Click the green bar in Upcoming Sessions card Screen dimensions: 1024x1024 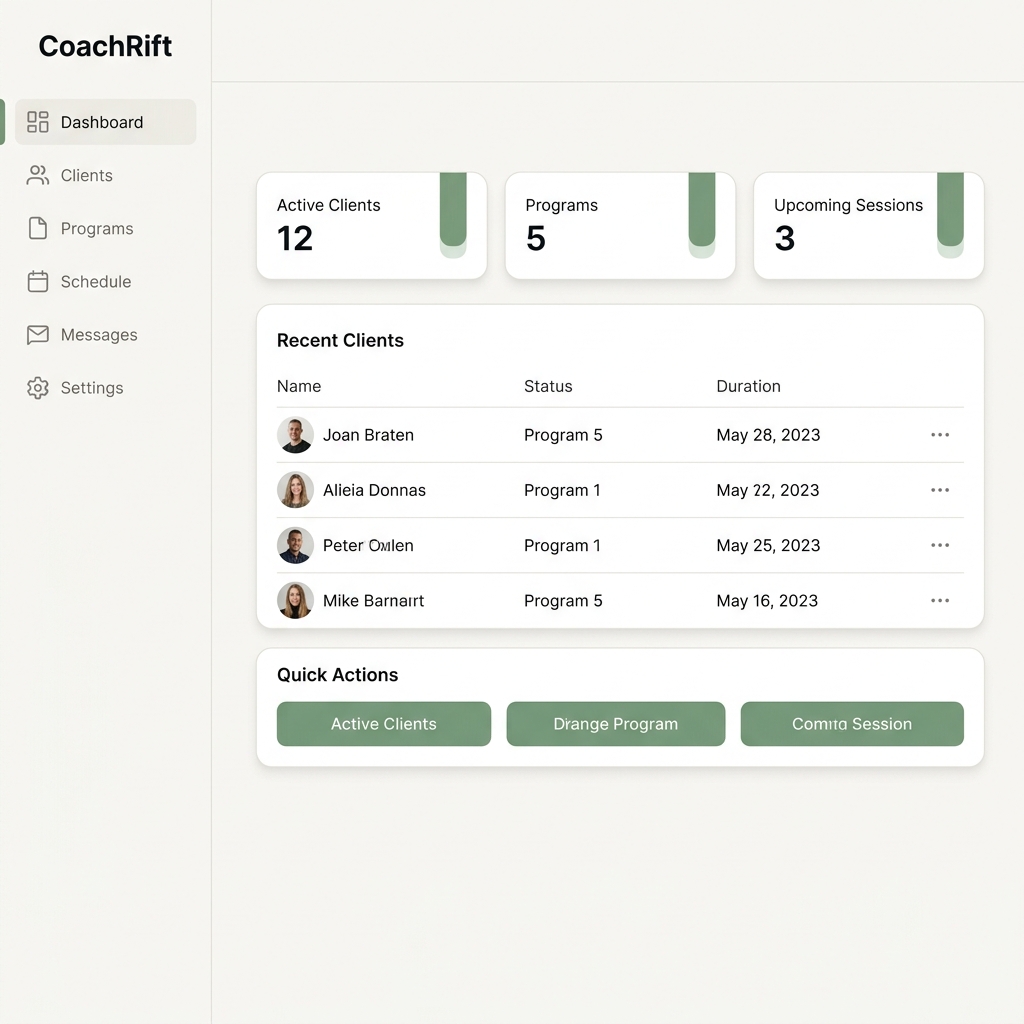tap(950, 210)
